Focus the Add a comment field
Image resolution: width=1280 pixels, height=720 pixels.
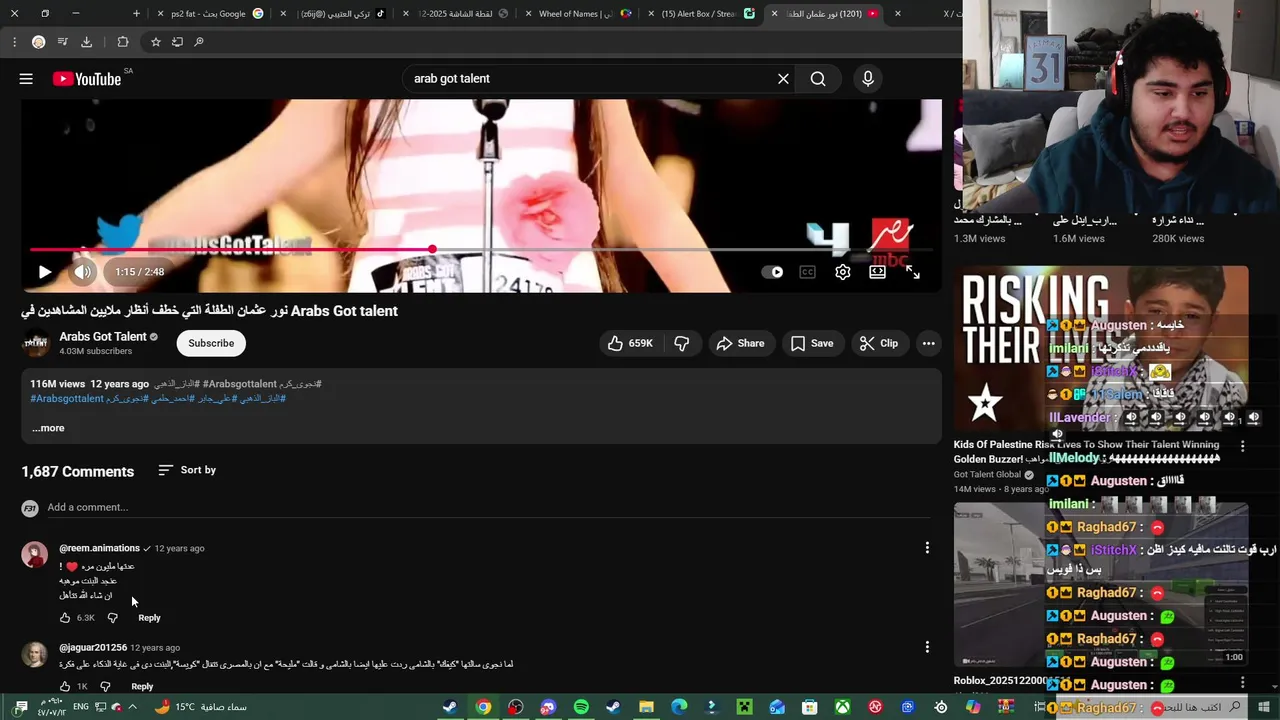pyautogui.click(x=488, y=507)
